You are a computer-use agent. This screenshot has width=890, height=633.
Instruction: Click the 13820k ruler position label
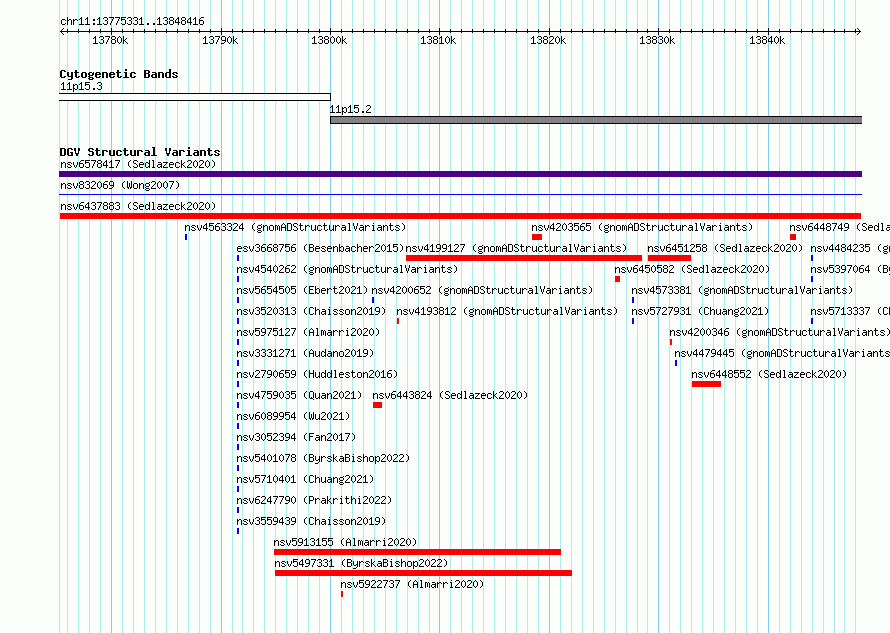coord(548,40)
